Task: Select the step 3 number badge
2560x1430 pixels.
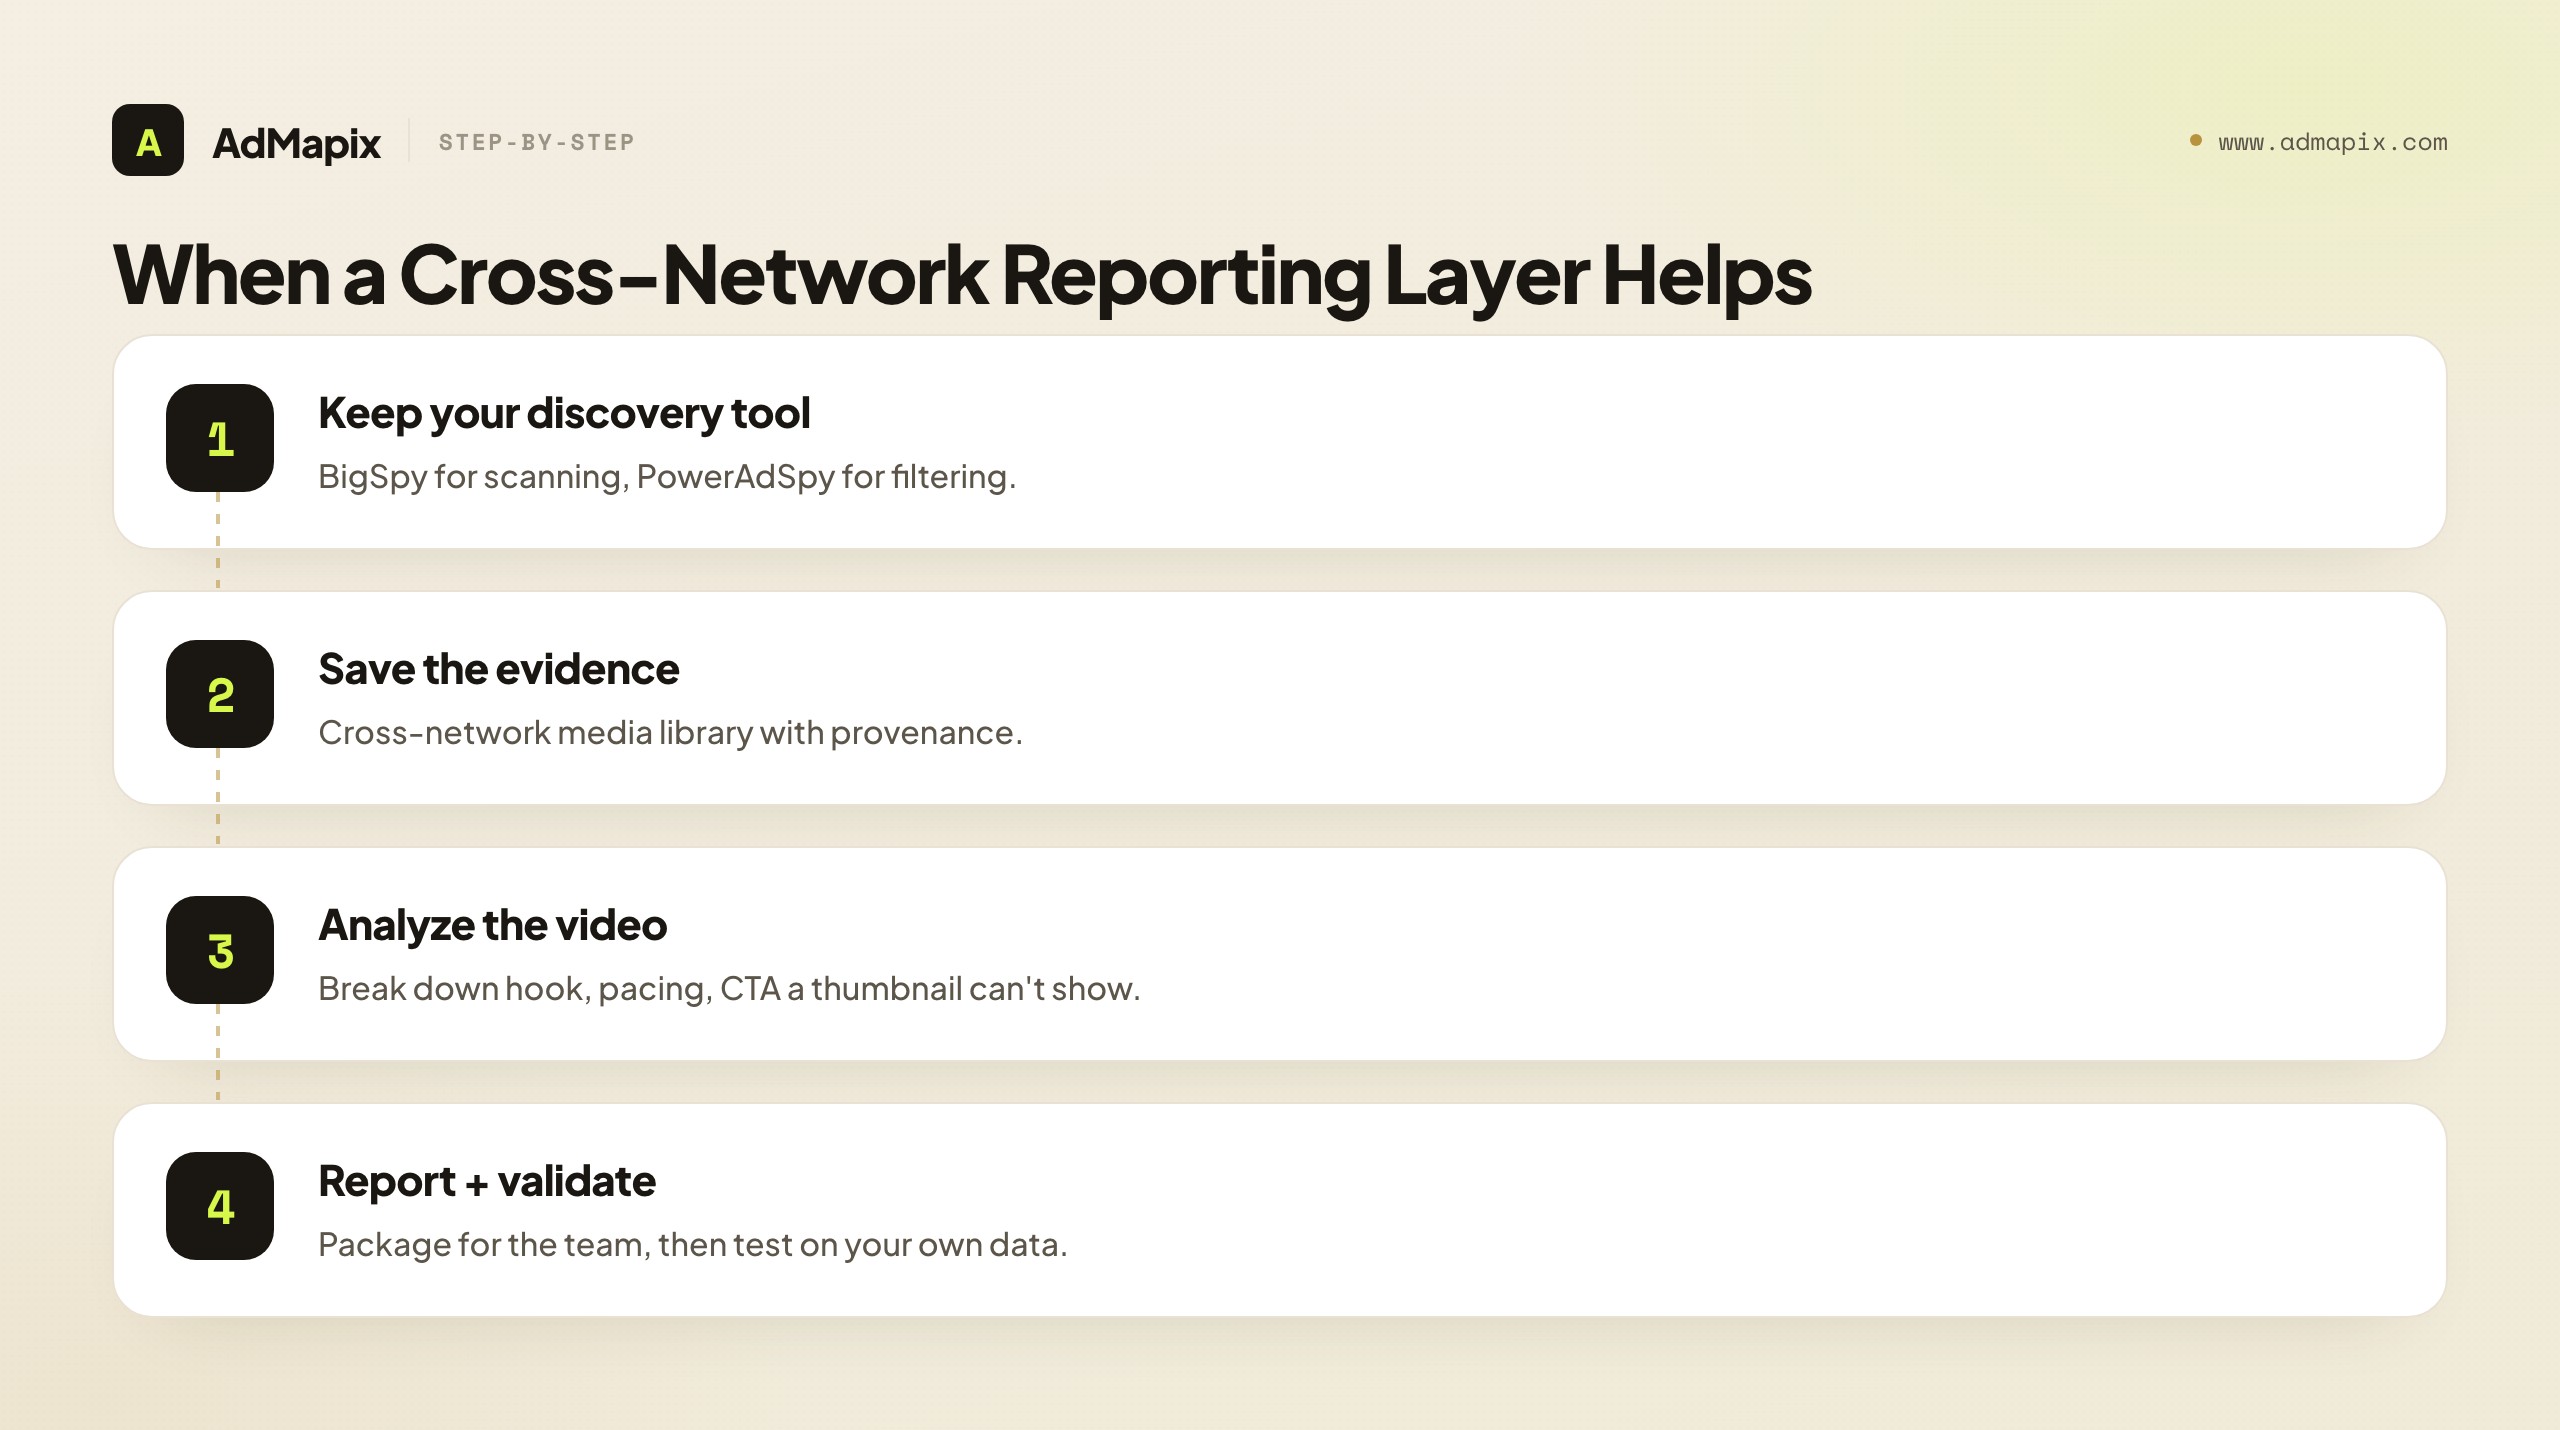Action: click(x=220, y=950)
